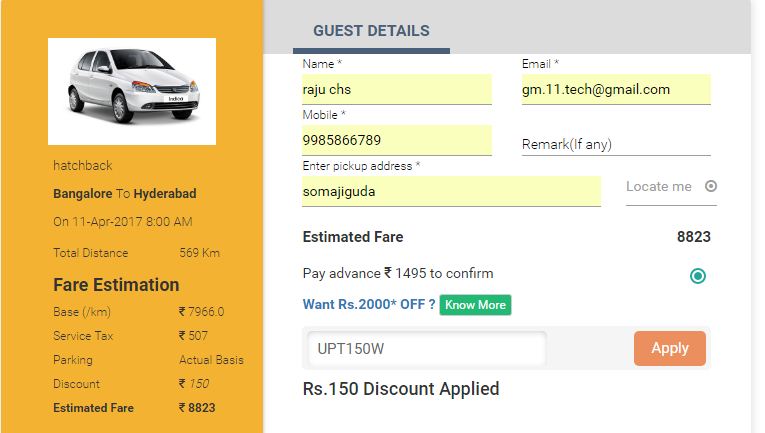765x433 pixels.
Task: Click the Mobile number field
Action: click(396, 140)
